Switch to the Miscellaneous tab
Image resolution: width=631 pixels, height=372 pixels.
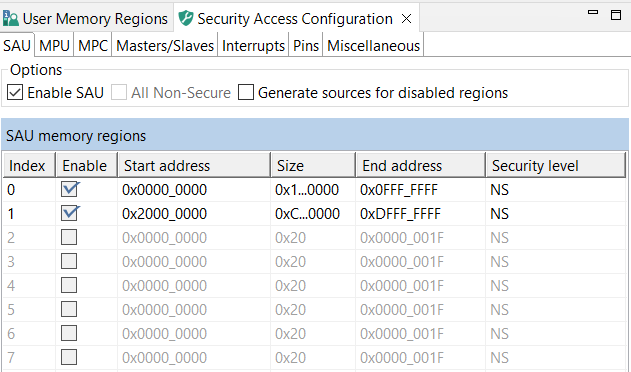(x=373, y=45)
